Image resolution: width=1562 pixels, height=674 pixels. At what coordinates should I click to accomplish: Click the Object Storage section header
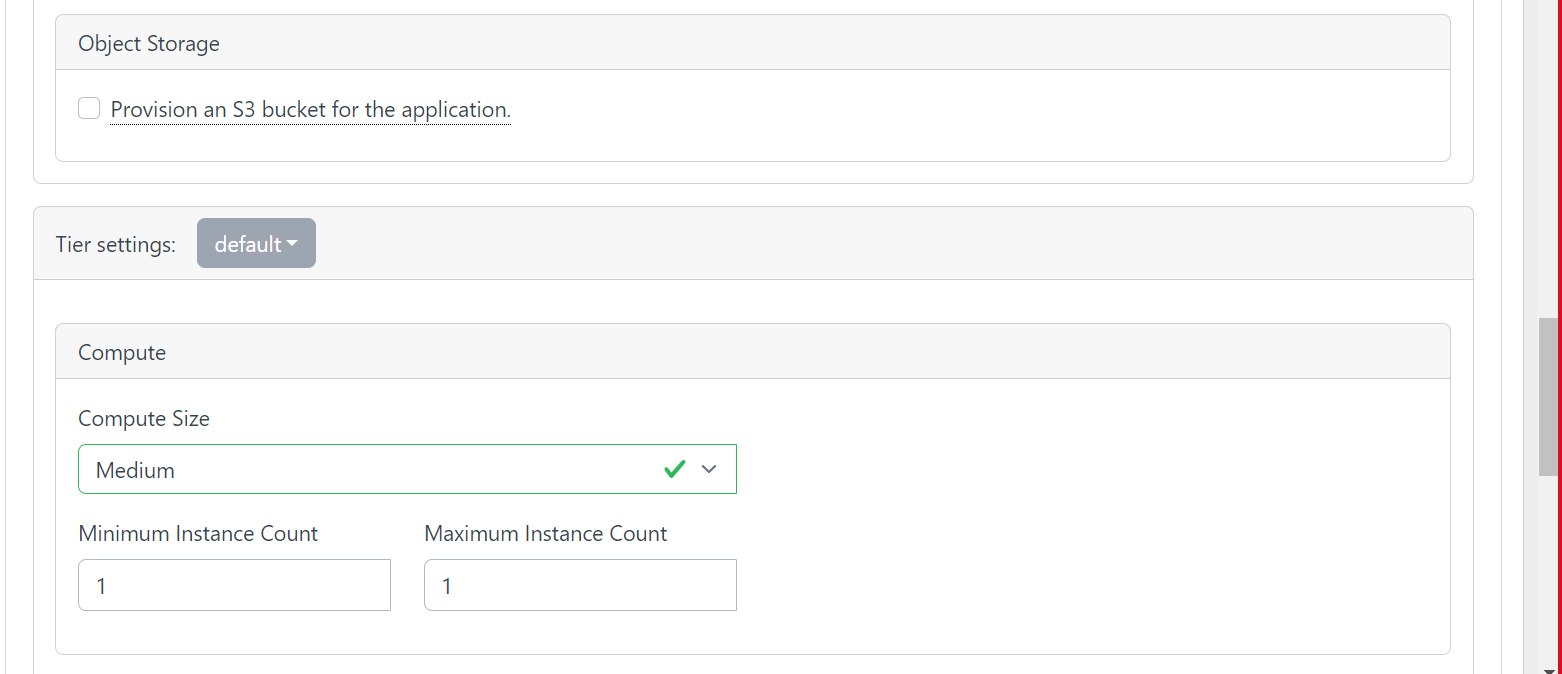[x=148, y=43]
